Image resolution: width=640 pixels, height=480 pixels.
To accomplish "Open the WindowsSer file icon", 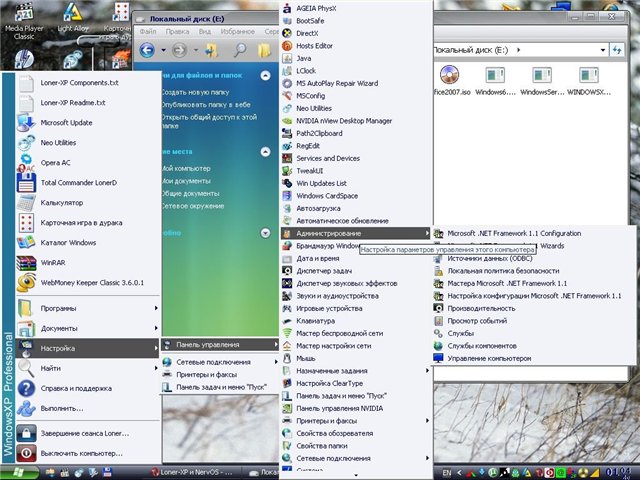I will pos(542,81).
